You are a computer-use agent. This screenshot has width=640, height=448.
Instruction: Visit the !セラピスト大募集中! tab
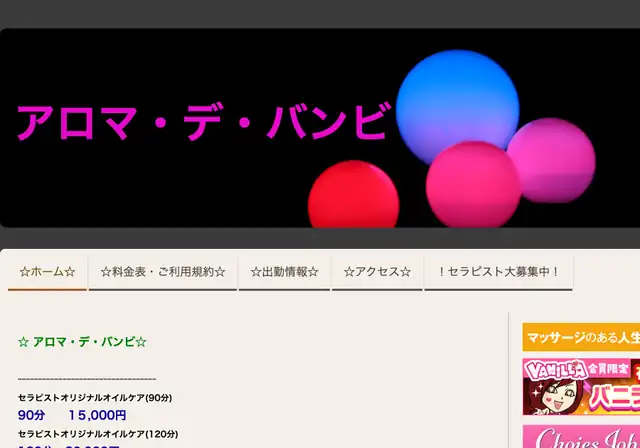point(498,272)
